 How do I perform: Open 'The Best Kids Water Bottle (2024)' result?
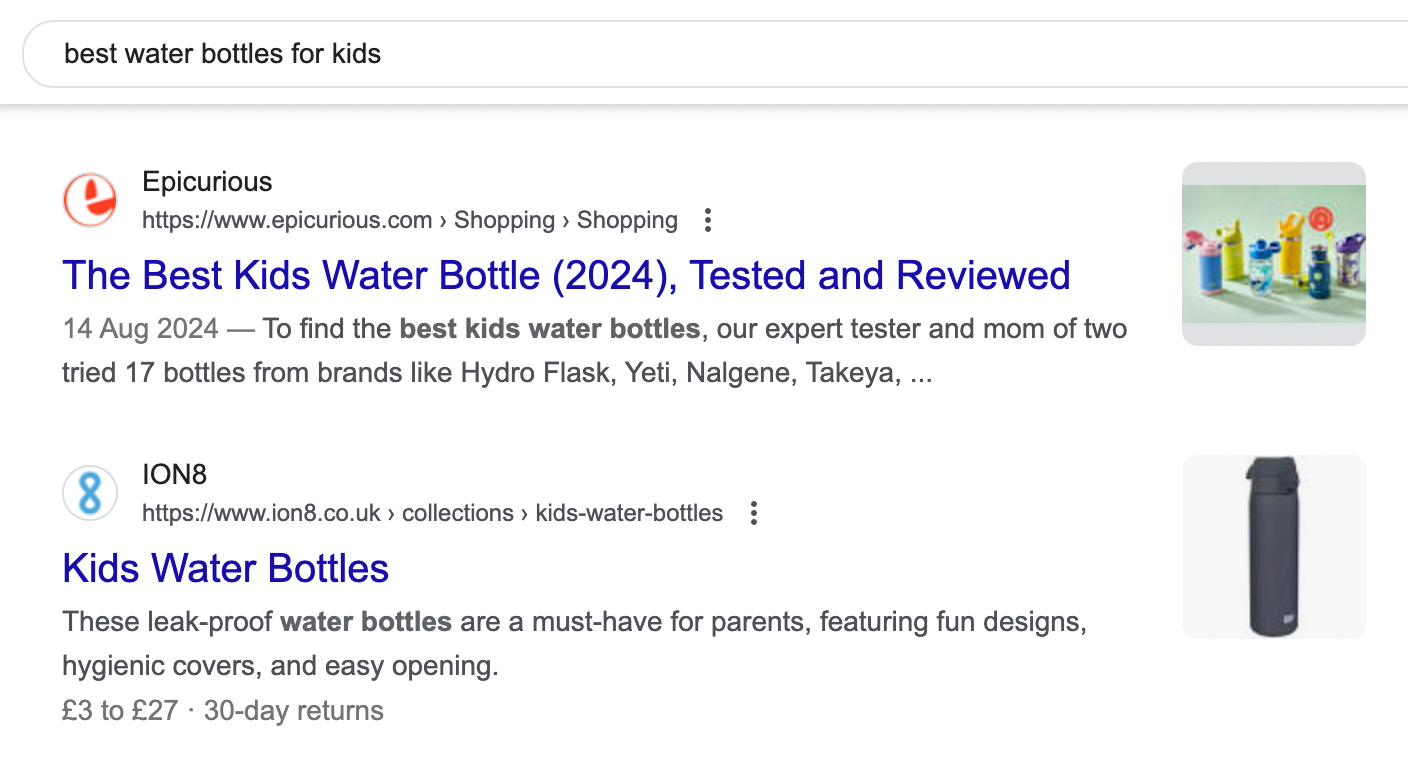566,275
